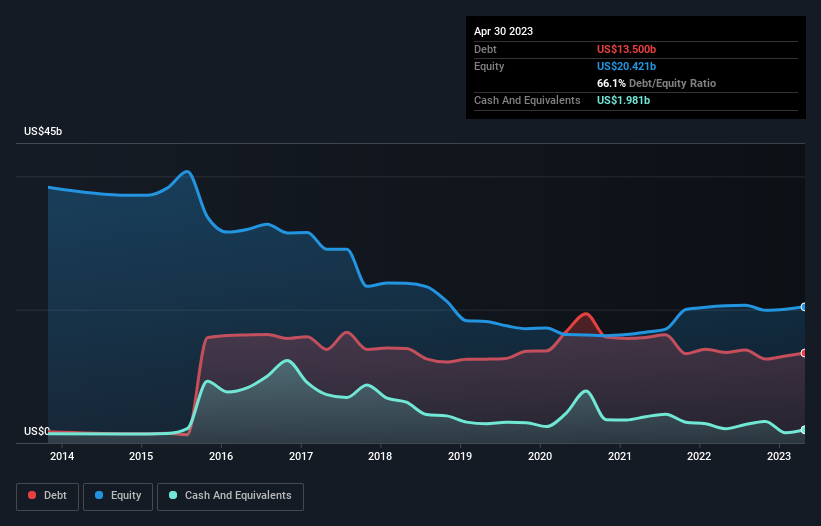Screen dimensions: 821x526
Task: Click the 2019 x-axis label
Action: pos(460,456)
